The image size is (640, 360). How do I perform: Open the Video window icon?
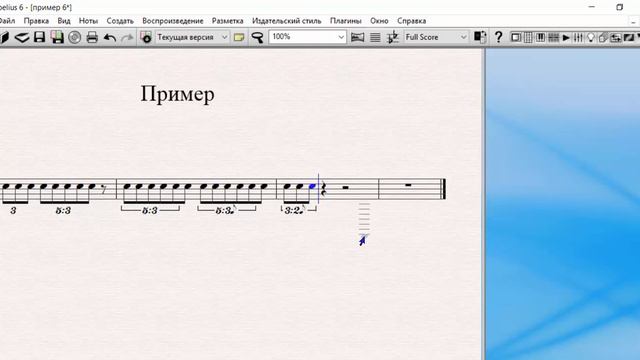[x=629, y=38]
